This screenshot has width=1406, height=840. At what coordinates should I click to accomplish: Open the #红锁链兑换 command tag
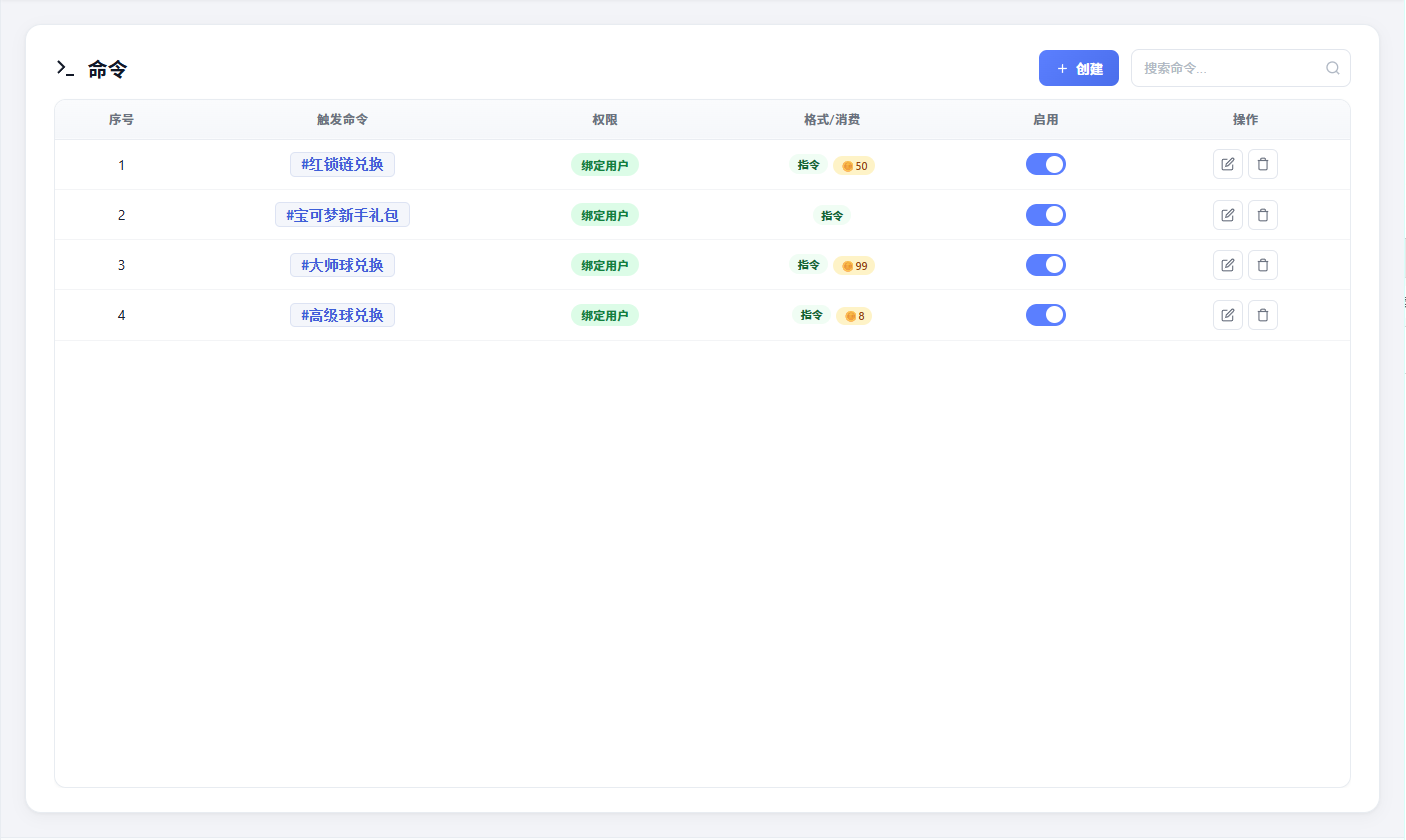(x=342, y=164)
